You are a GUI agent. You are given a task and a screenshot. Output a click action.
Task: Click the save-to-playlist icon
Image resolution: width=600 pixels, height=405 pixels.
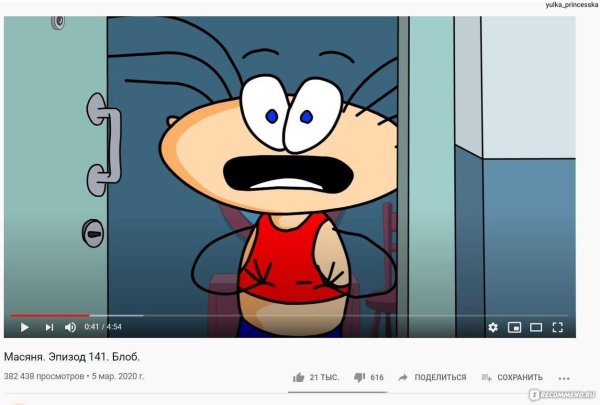click(x=486, y=377)
